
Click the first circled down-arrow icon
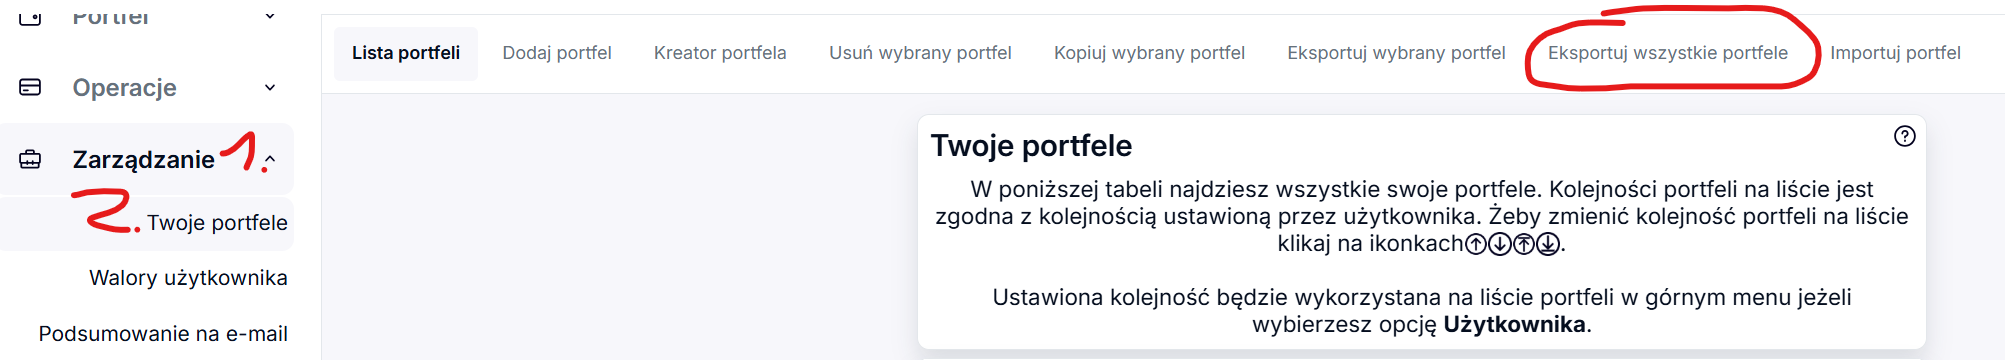click(1500, 244)
